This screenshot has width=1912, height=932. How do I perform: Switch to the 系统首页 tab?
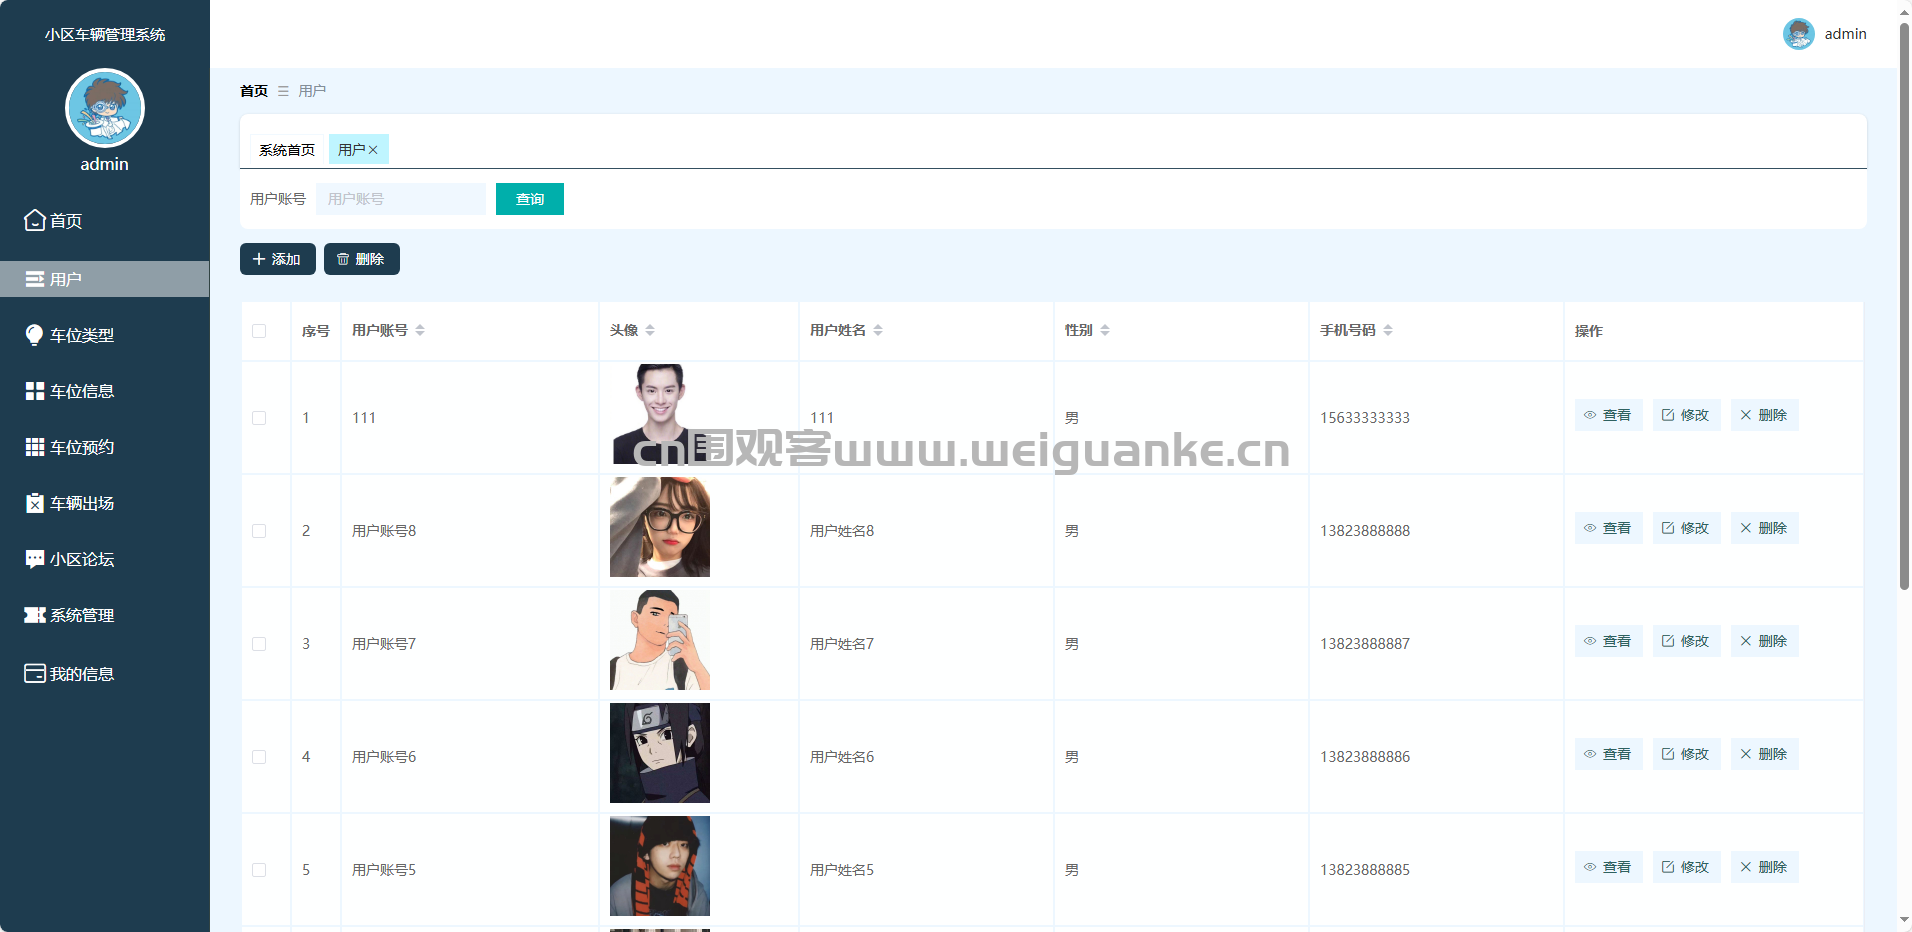coord(287,150)
